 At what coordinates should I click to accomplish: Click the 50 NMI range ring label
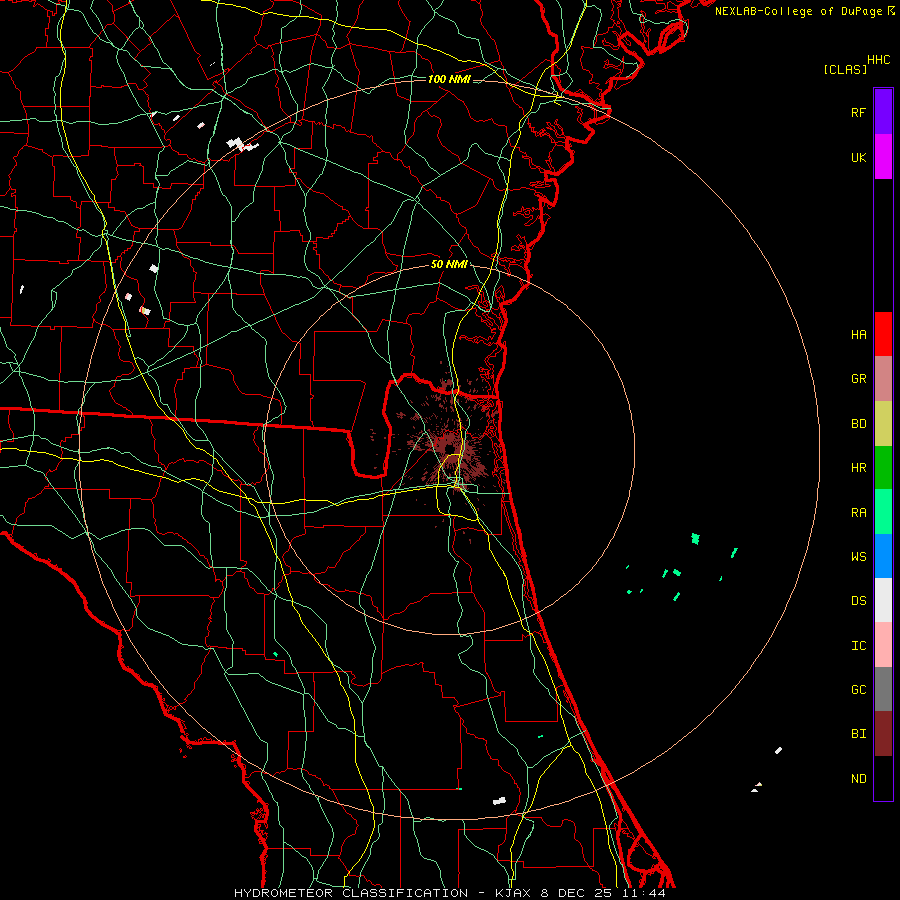click(449, 264)
